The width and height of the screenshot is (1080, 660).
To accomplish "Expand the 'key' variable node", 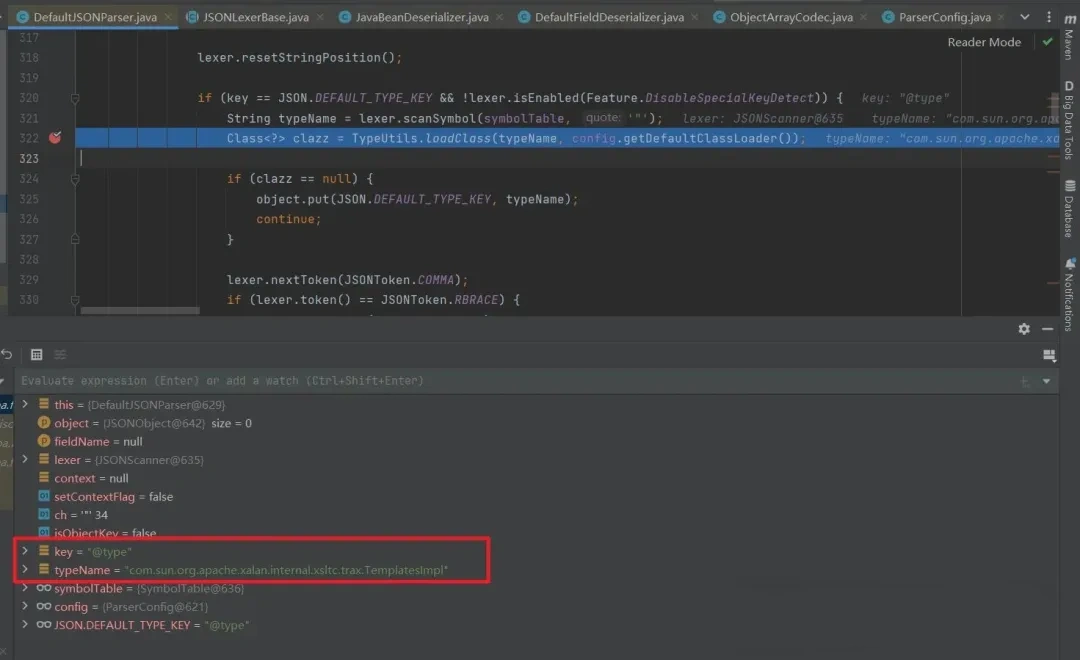I will click(x=25, y=550).
